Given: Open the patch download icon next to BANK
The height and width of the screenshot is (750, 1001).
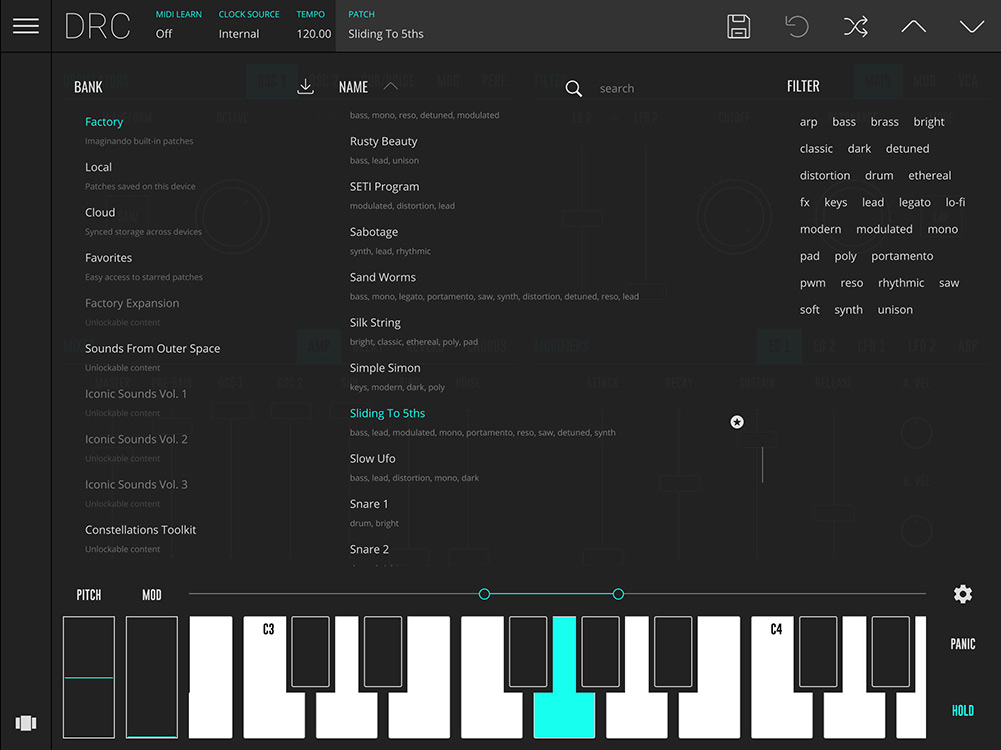Looking at the screenshot, I should point(306,86).
